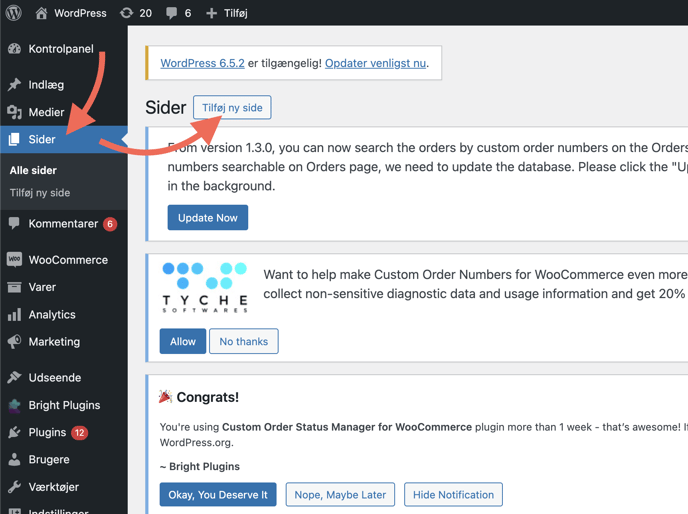
Task: Click the 6 comments count in admin bar
Action: (188, 13)
